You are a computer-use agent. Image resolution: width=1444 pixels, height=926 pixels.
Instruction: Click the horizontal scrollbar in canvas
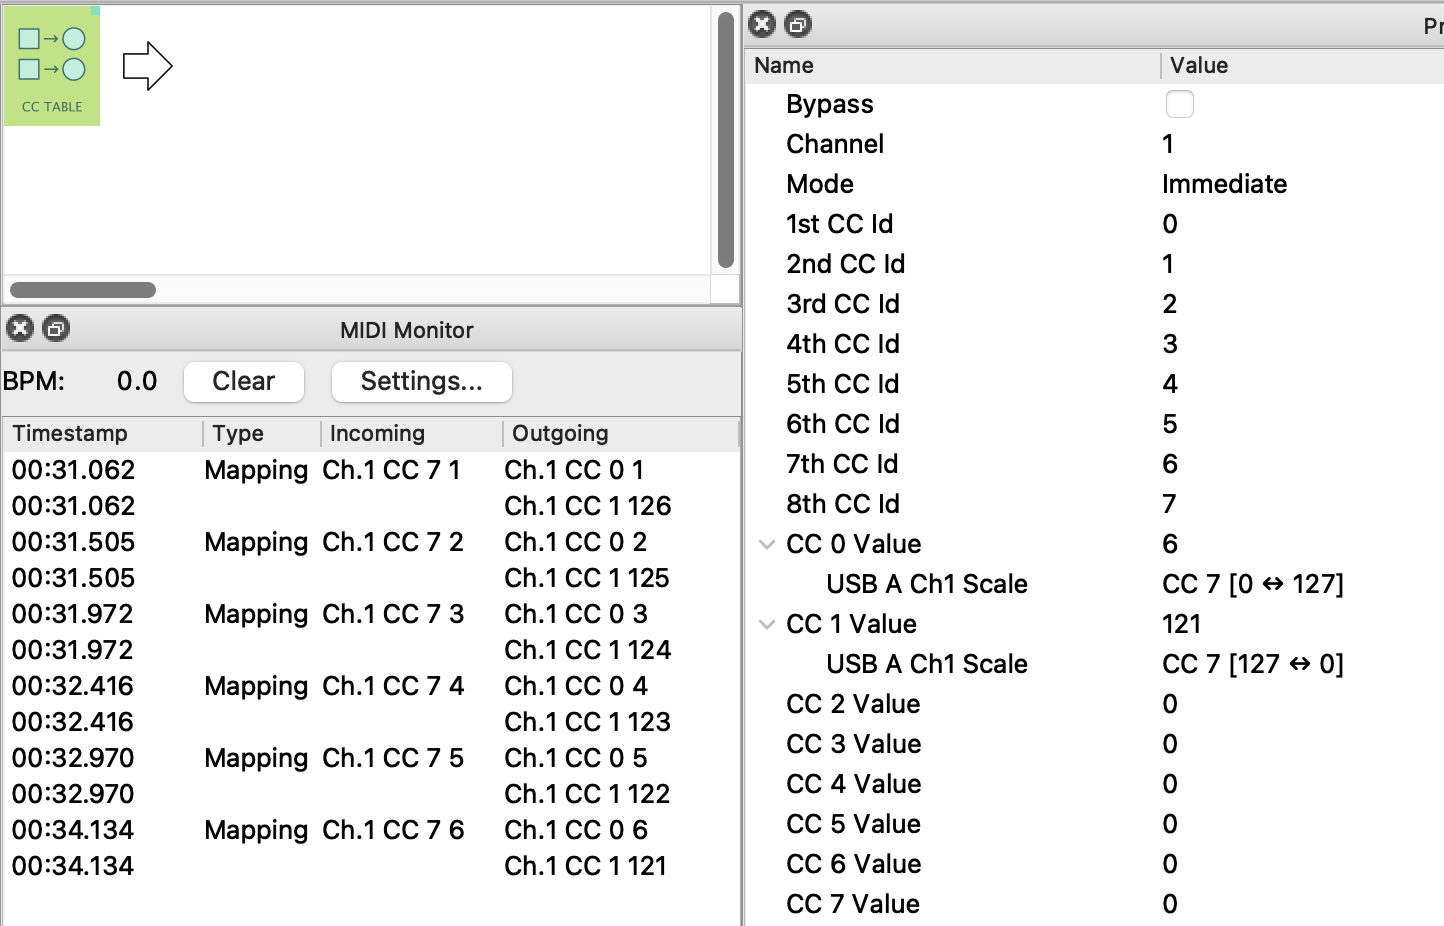(83, 290)
